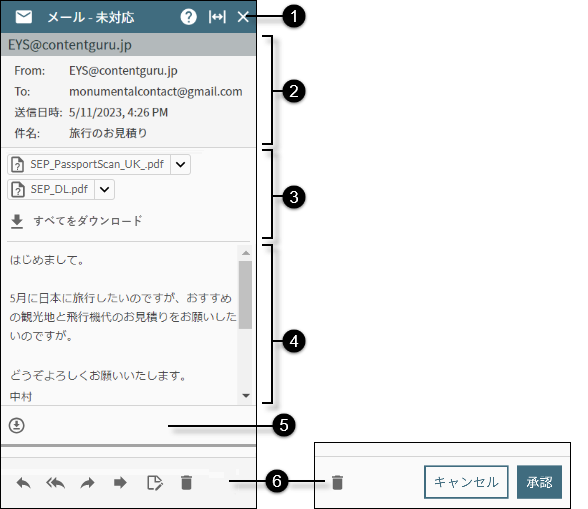Expand dropdown for SEP_PassportScan_UK_.pdf
This screenshot has width=588, height=509.
(180, 164)
